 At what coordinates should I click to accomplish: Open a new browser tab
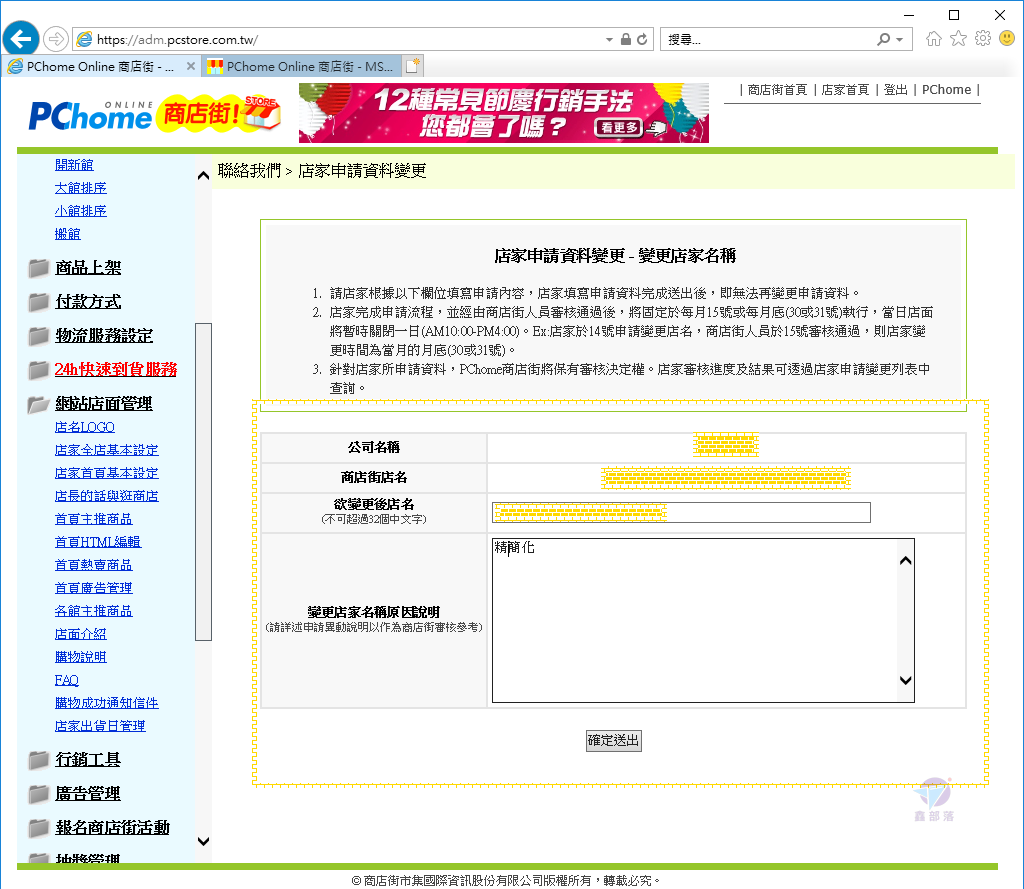click(x=413, y=66)
